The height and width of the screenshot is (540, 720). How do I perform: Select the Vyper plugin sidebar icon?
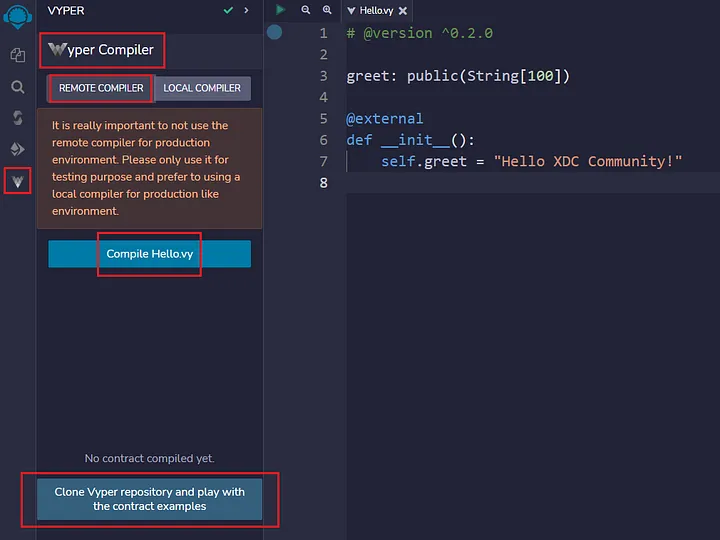(x=17, y=181)
